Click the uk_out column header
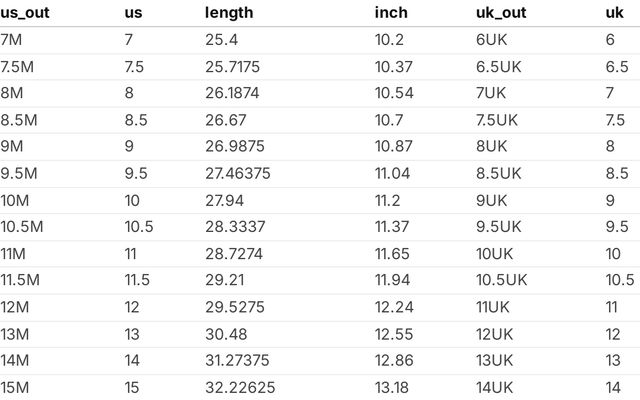Image resolution: width=640 pixels, height=400 pixels. click(502, 13)
